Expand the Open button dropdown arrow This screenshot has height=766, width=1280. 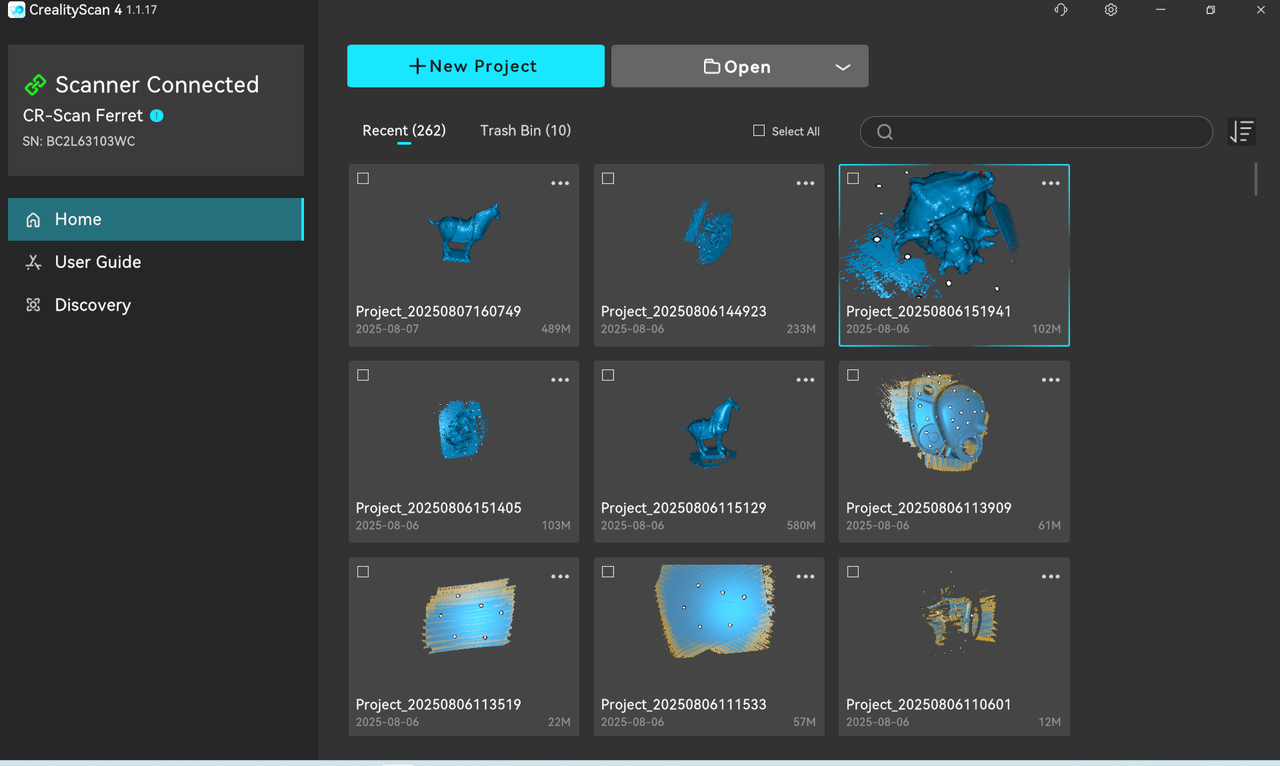coord(842,67)
